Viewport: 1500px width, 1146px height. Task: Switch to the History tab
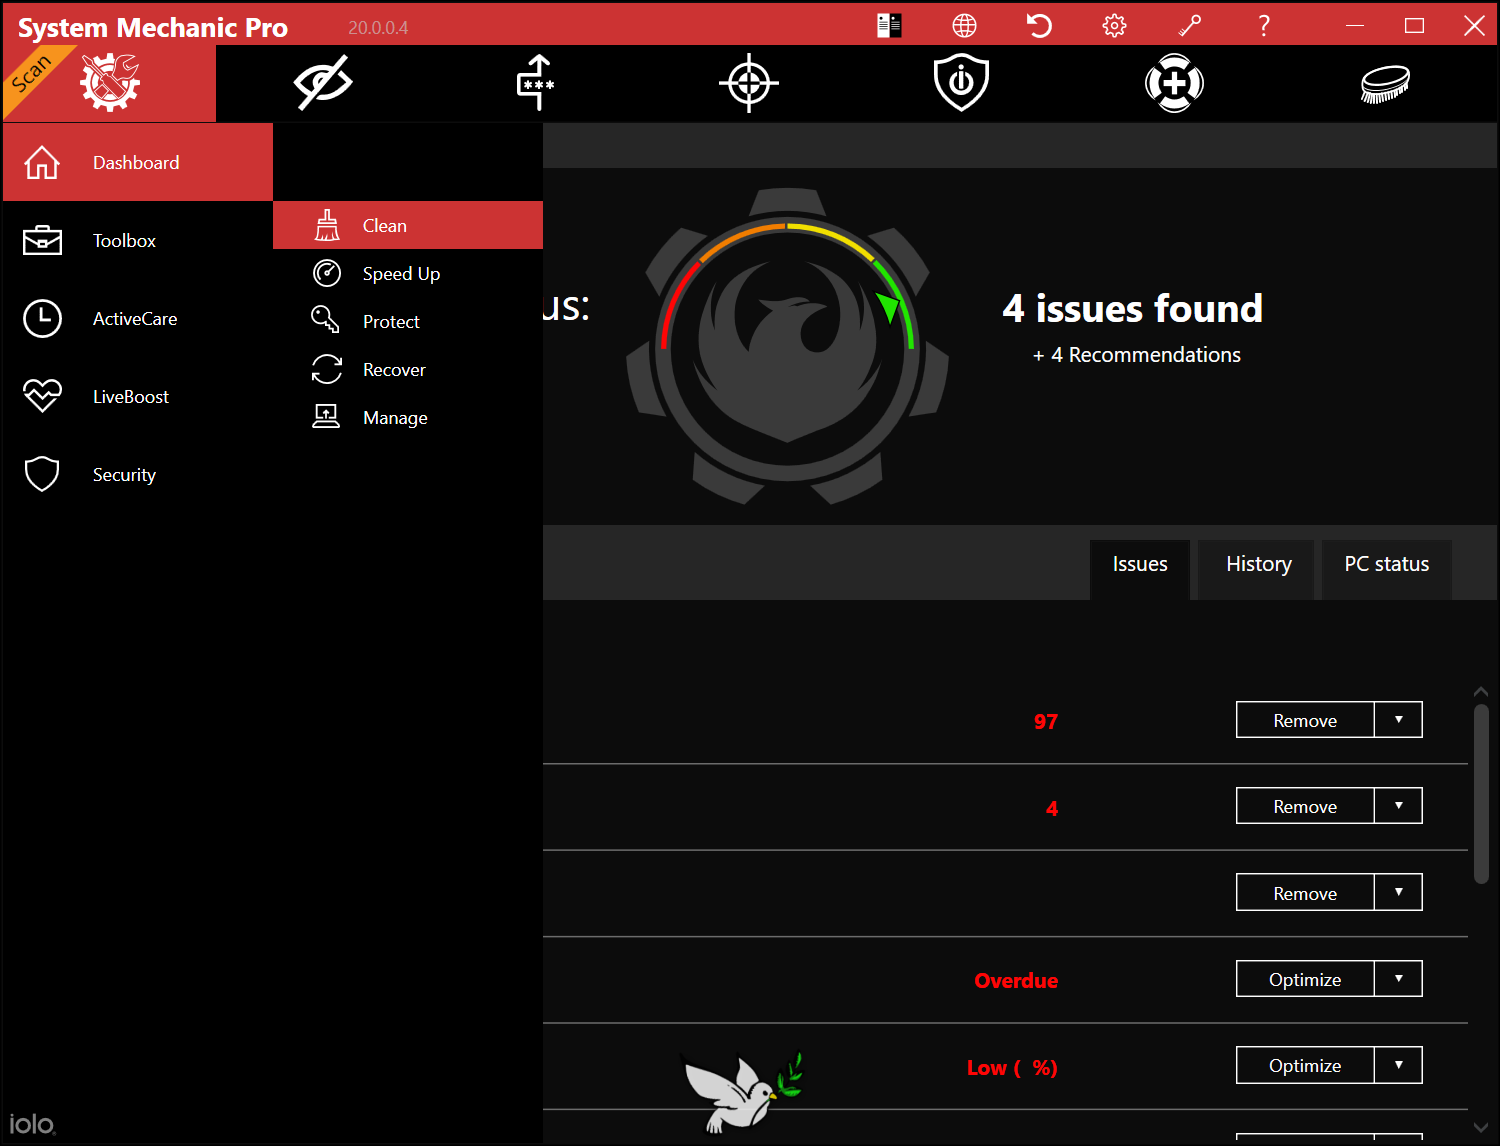click(x=1258, y=569)
